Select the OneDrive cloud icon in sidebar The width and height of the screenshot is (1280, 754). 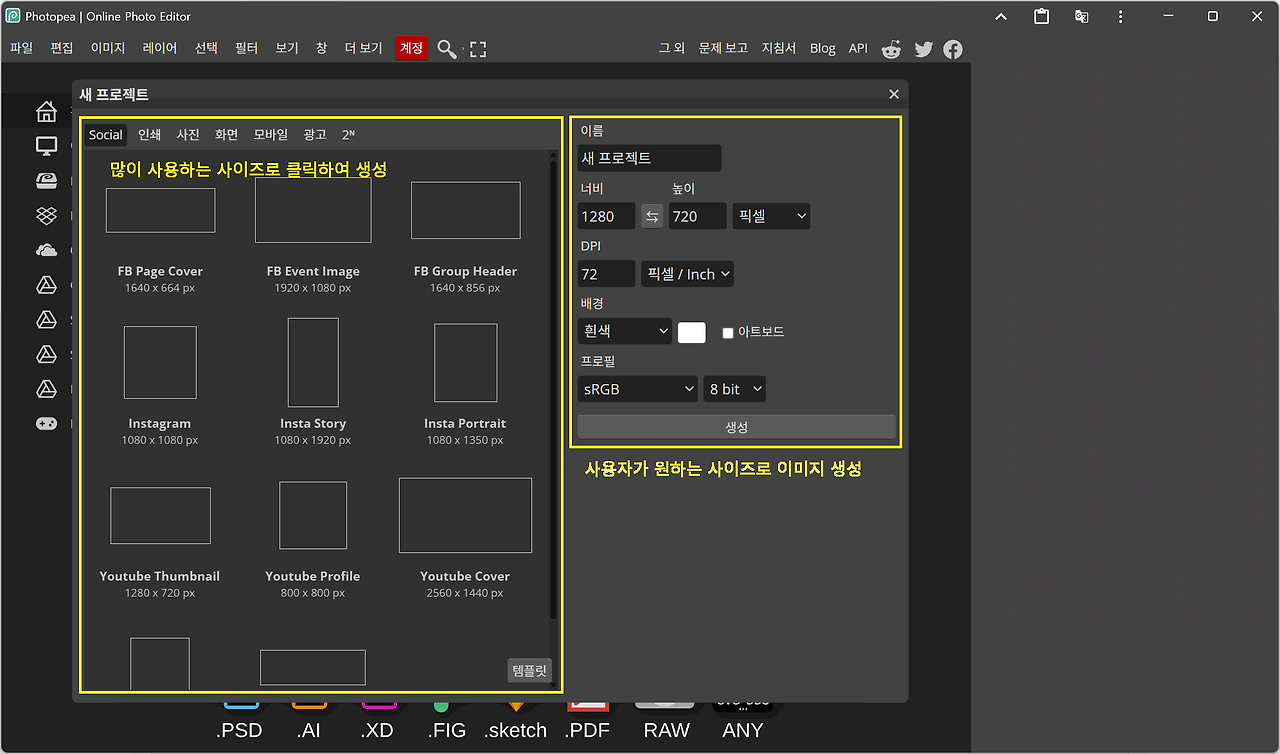(46, 250)
